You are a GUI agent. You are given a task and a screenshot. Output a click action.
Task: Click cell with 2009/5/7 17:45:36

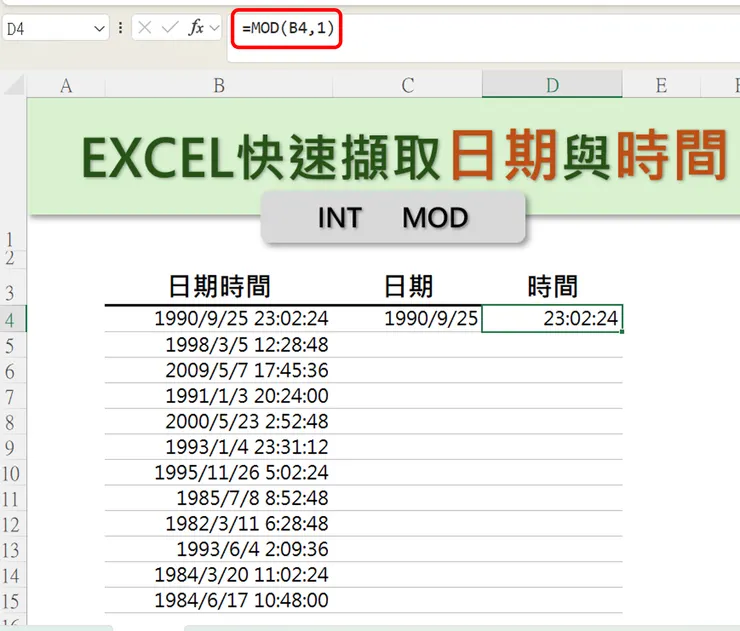click(x=219, y=370)
